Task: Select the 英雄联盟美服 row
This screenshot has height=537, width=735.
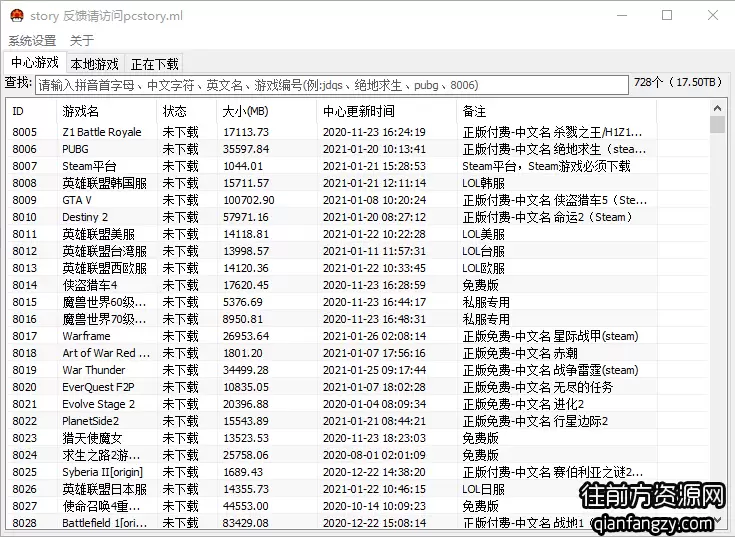Action: coord(358,234)
